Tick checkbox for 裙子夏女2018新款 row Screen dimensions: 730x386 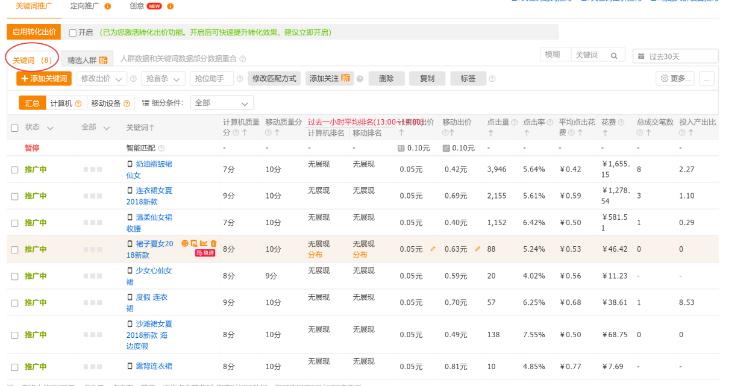(14, 250)
